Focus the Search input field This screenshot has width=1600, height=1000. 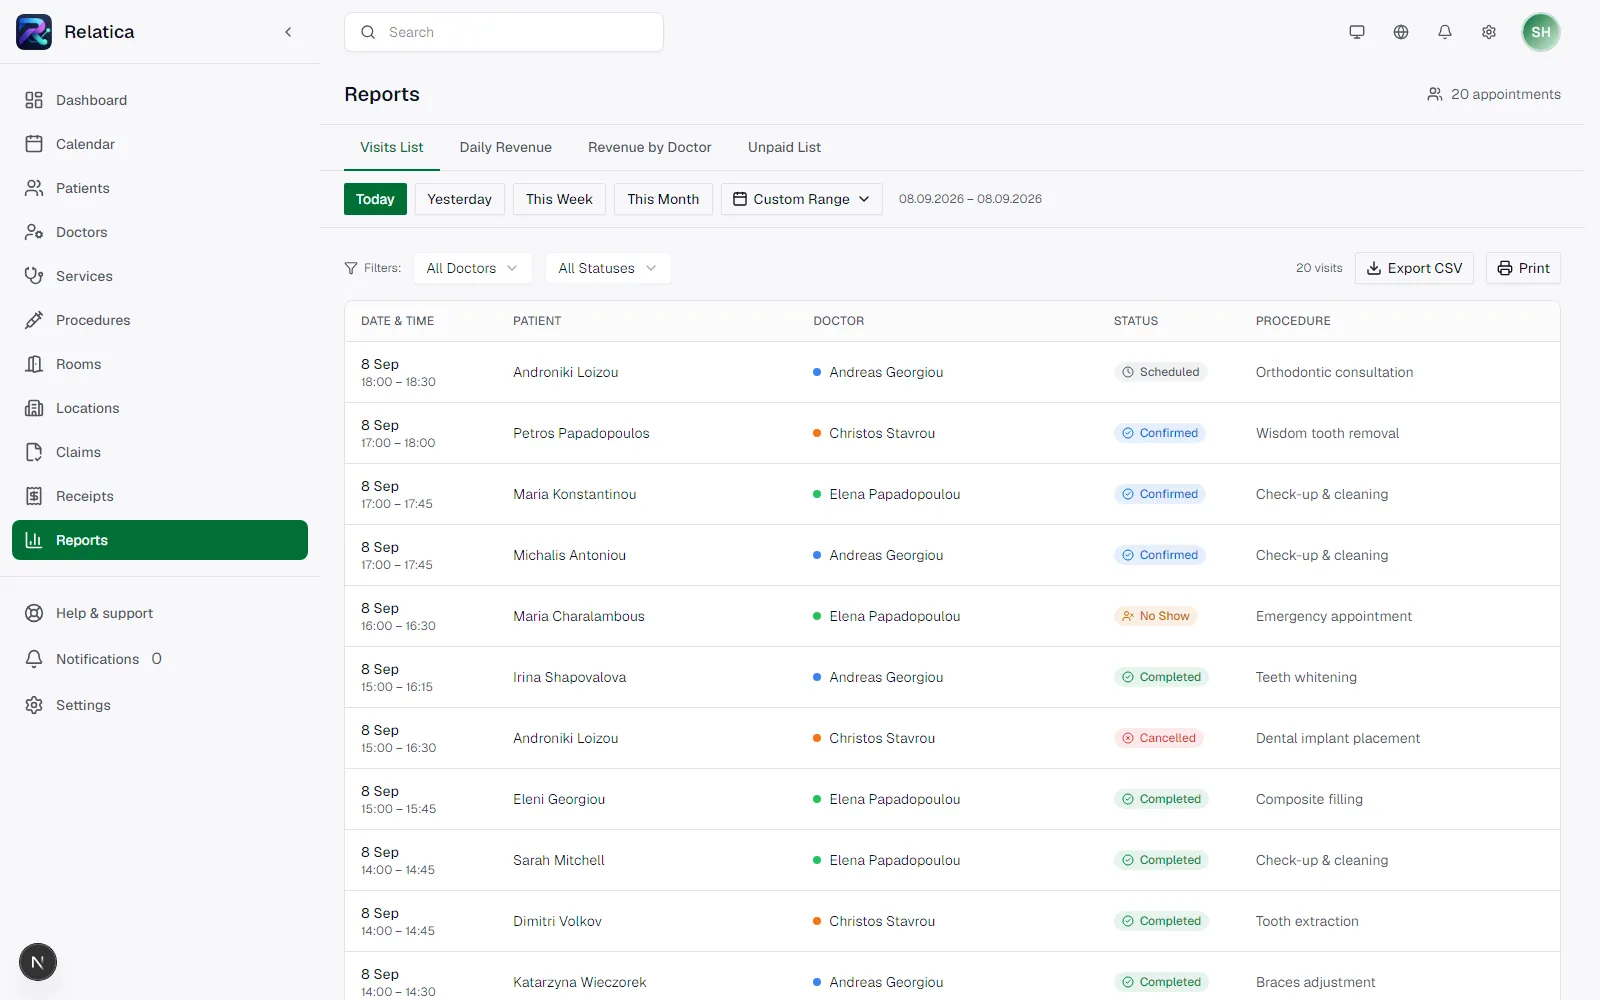(504, 32)
